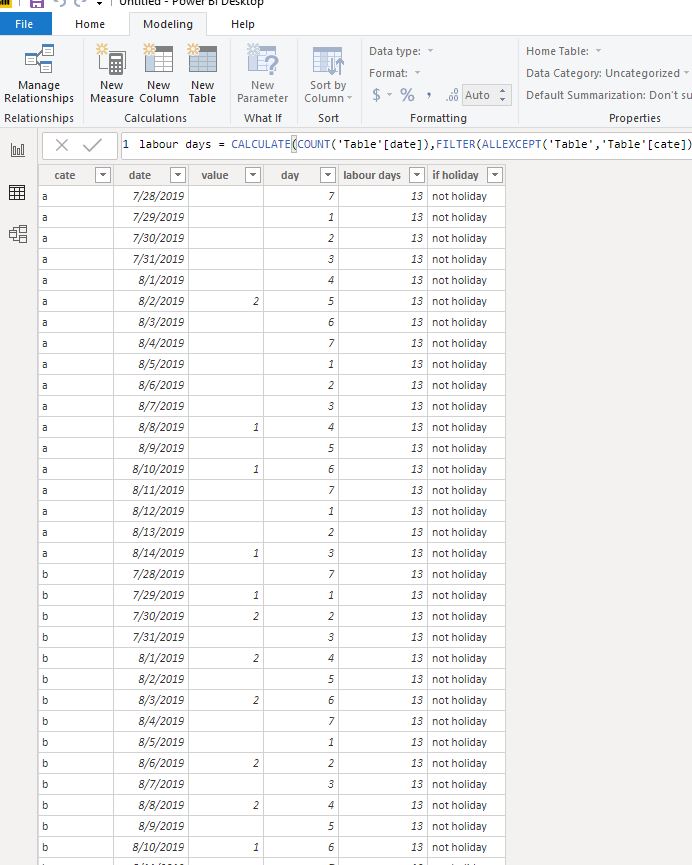Image resolution: width=692 pixels, height=865 pixels.
Task: Switch to the Home ribbon tab
Action: 90,24
